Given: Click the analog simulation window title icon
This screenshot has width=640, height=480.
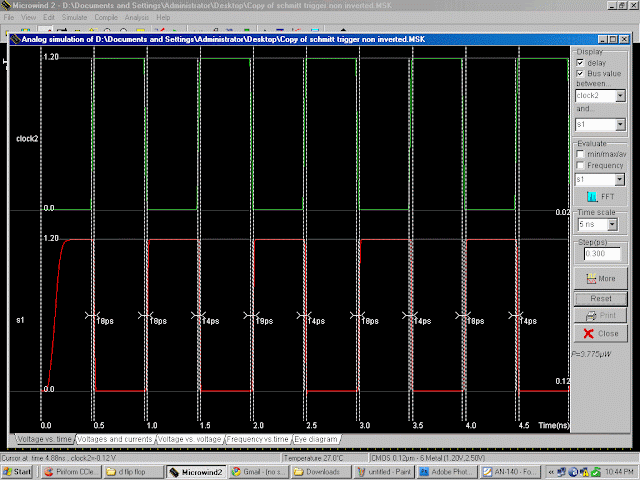Looking at the screenshot, I should click(x=16, y=39).
